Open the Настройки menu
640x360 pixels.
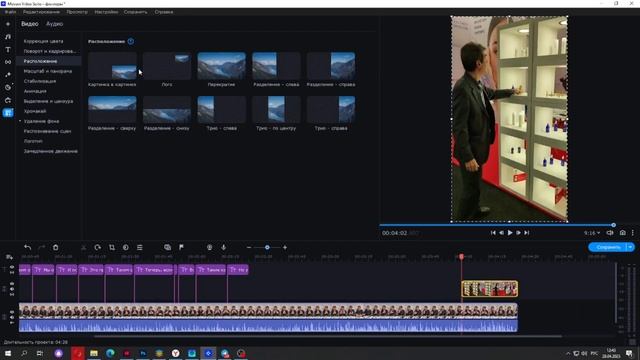[x=106, y=12]
